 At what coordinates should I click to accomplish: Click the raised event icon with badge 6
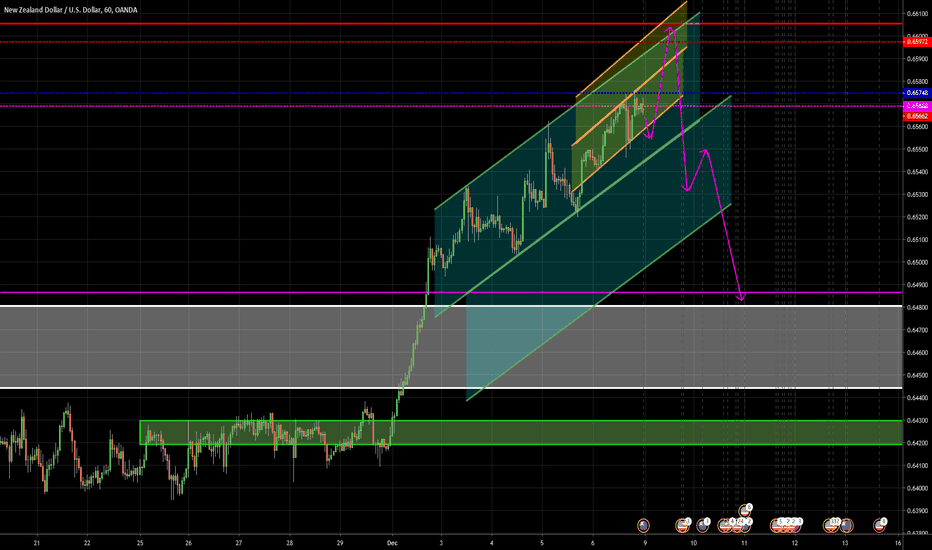[x=744, y=511]
